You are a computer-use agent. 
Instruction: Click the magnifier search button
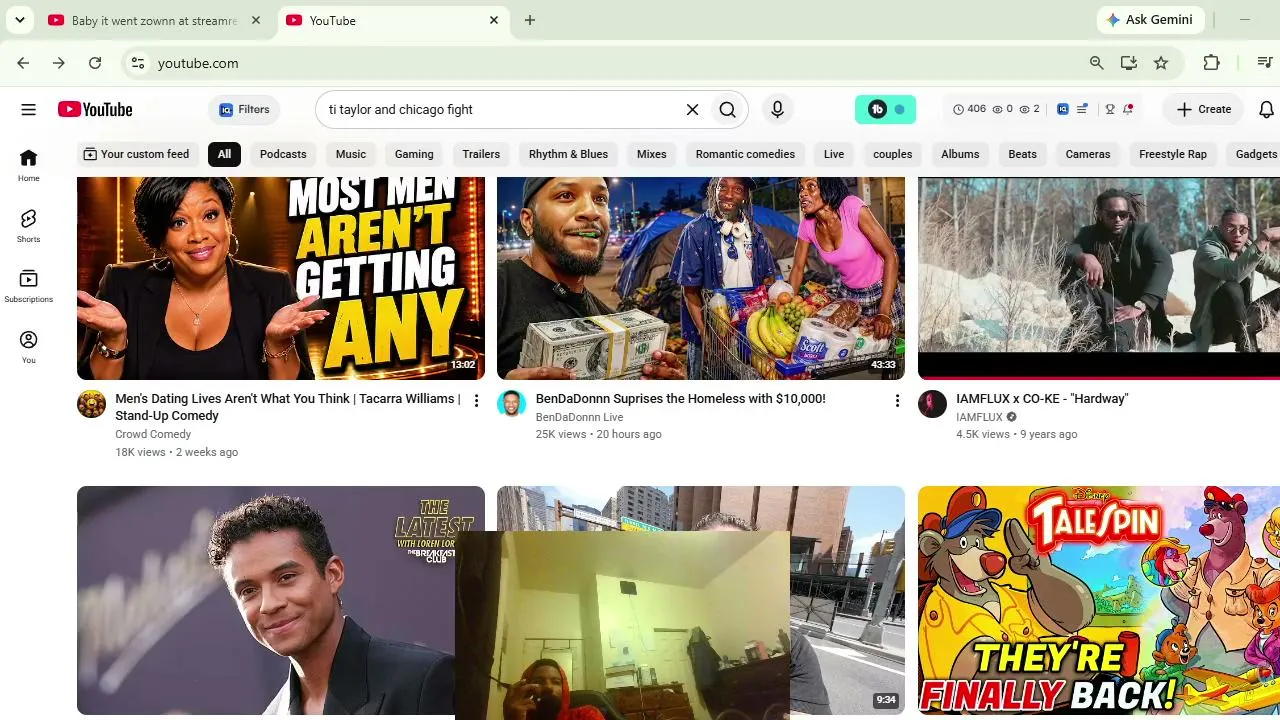coord(728,110)
